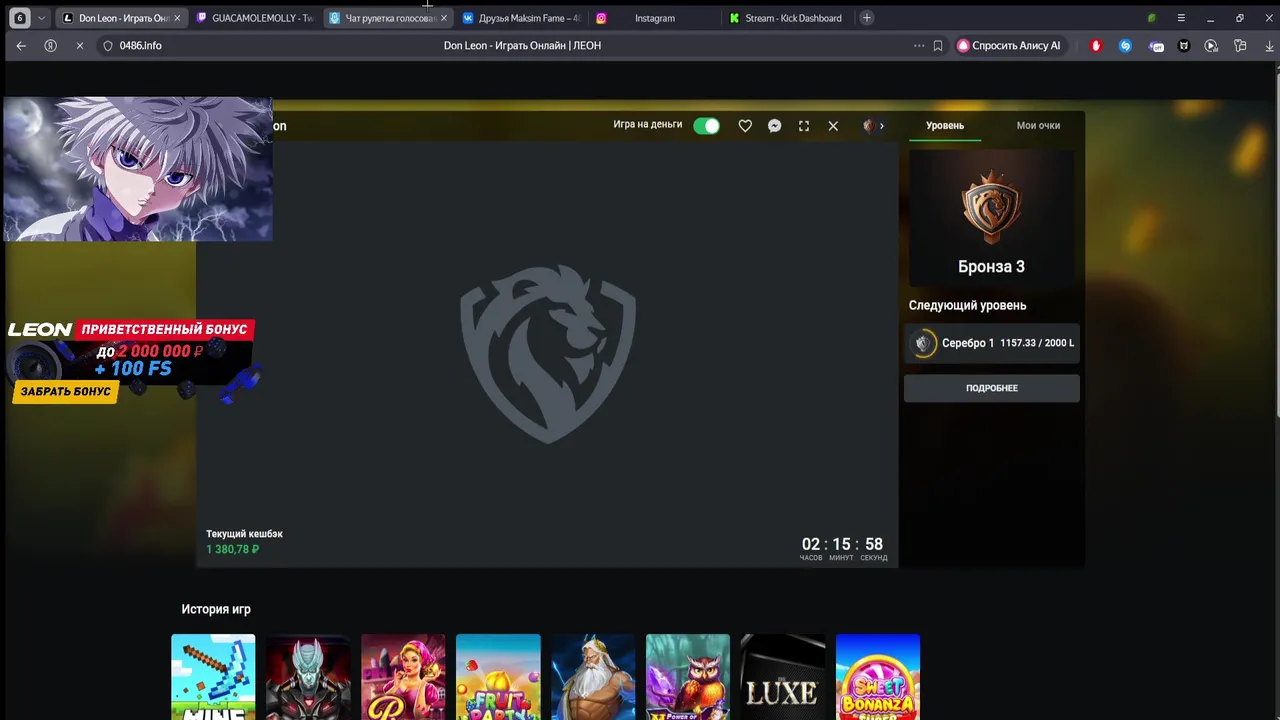Viewport: 1280px width, 720px height.
Task: Switch to the Мои очки tab
Action: click(x=1038, y=125)
